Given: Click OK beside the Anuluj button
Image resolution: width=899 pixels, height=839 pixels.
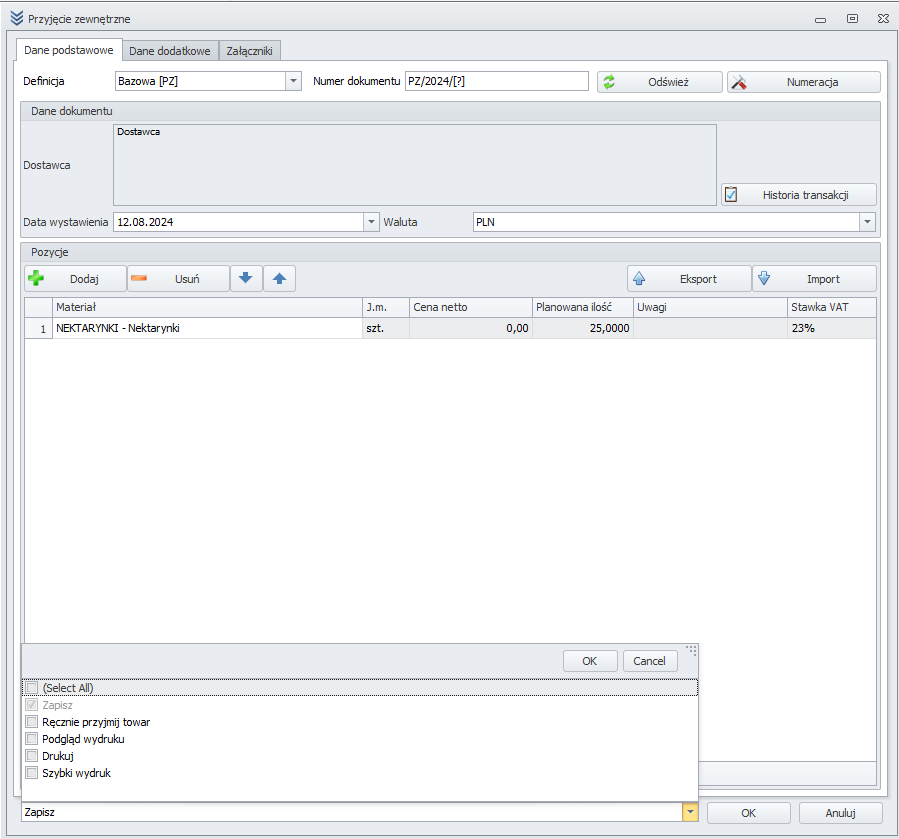Looking at the screenshot, I should pos(748,813).
